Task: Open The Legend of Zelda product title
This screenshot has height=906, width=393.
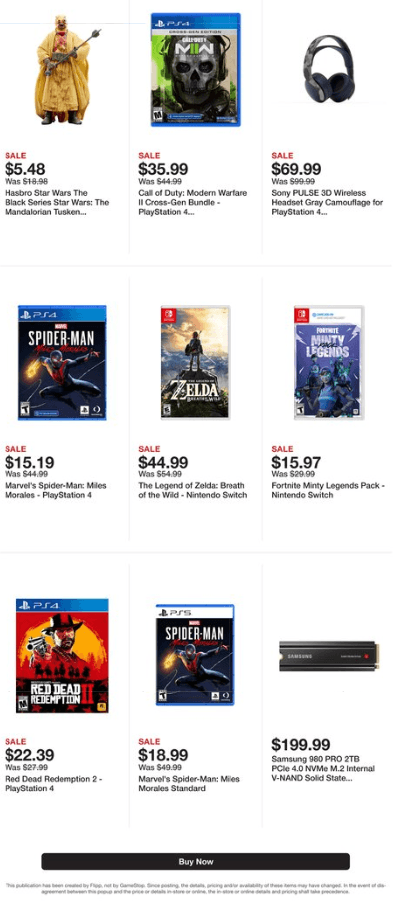Action: click(192, 490)
